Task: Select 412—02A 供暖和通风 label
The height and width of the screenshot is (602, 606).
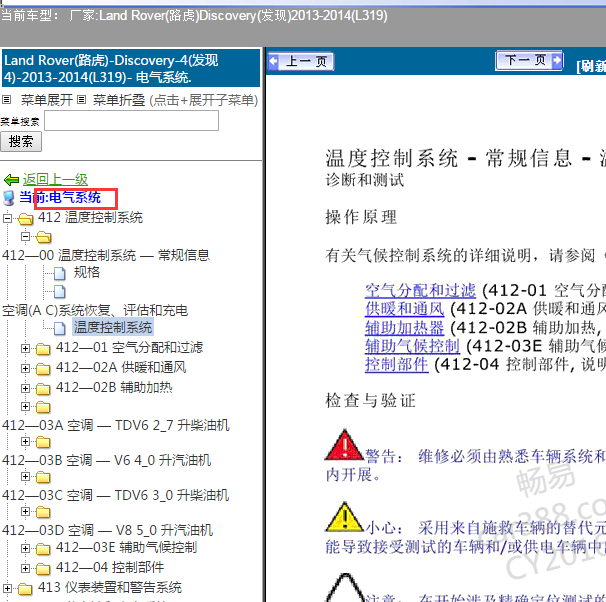Action: (x=121, y=367)
